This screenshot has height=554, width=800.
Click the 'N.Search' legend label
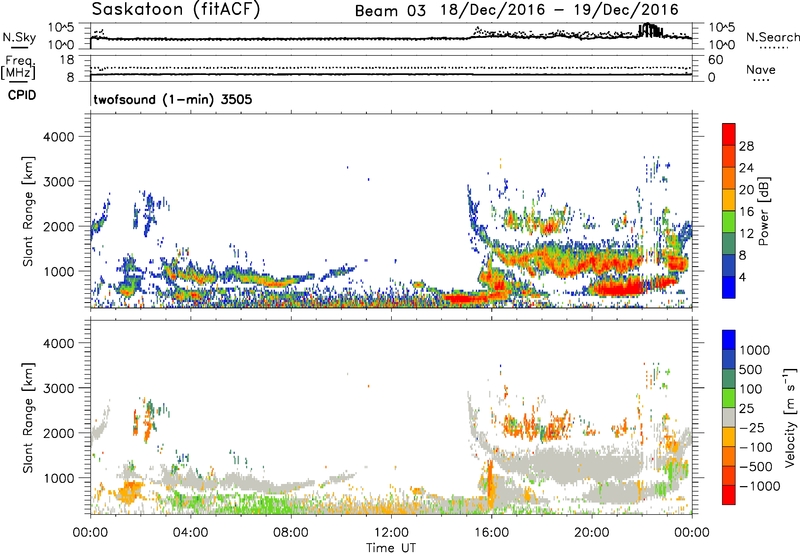pyautogui.click(x=772, y=37)
